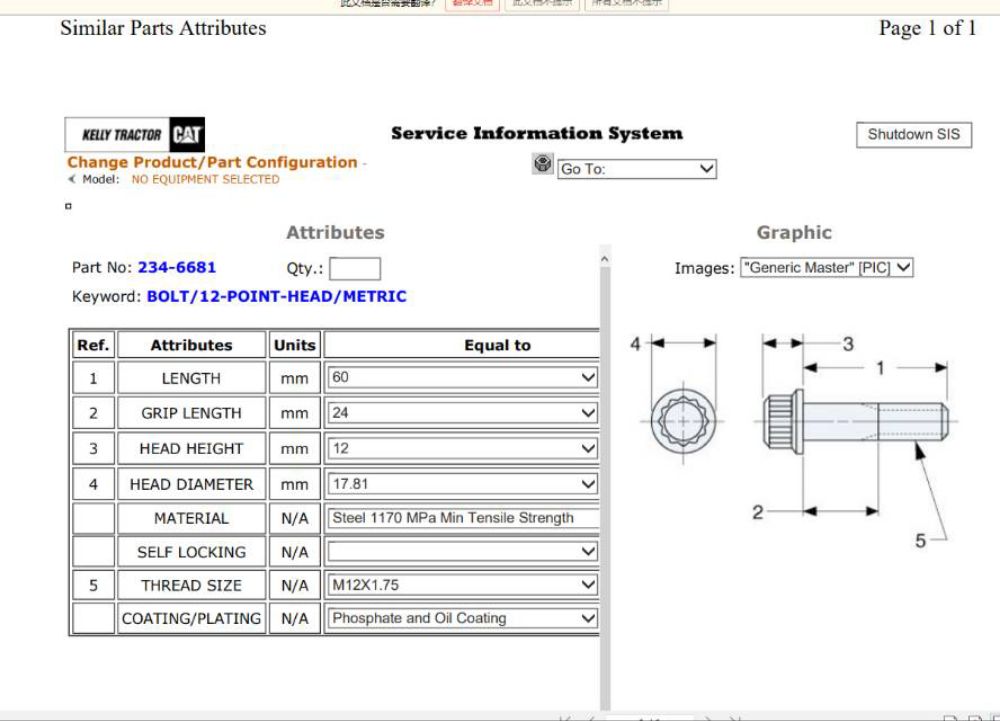Click the bolt side-view graphic
This screenshot has height=721, width=1000.
pyautogui.click(x=855, y=421)
